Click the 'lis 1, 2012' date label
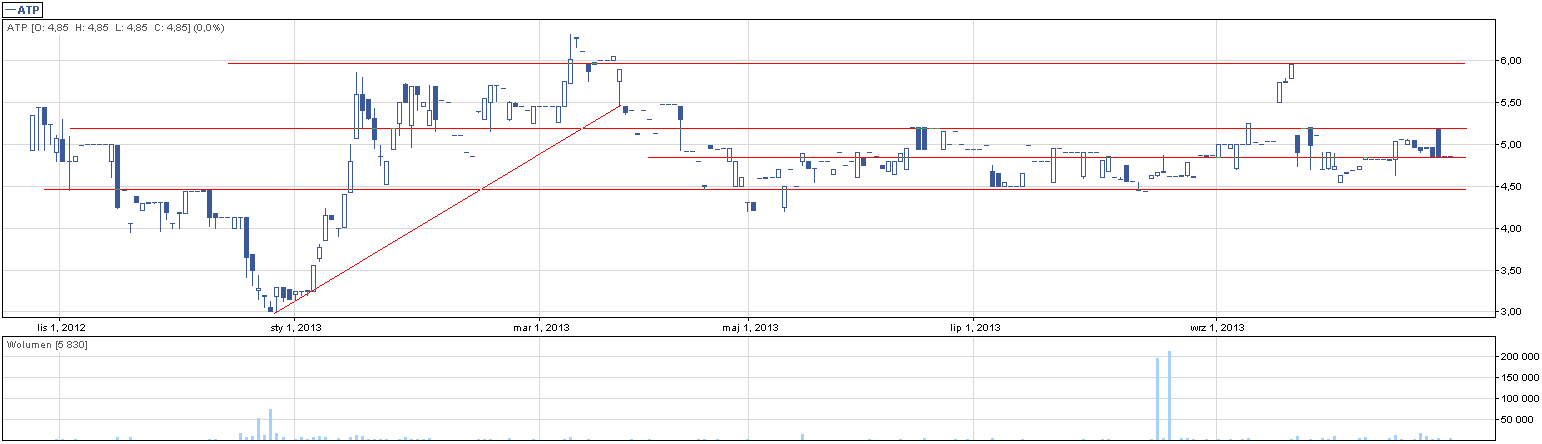The height and width of the screenshot is (444, 1542). [62, 327]
